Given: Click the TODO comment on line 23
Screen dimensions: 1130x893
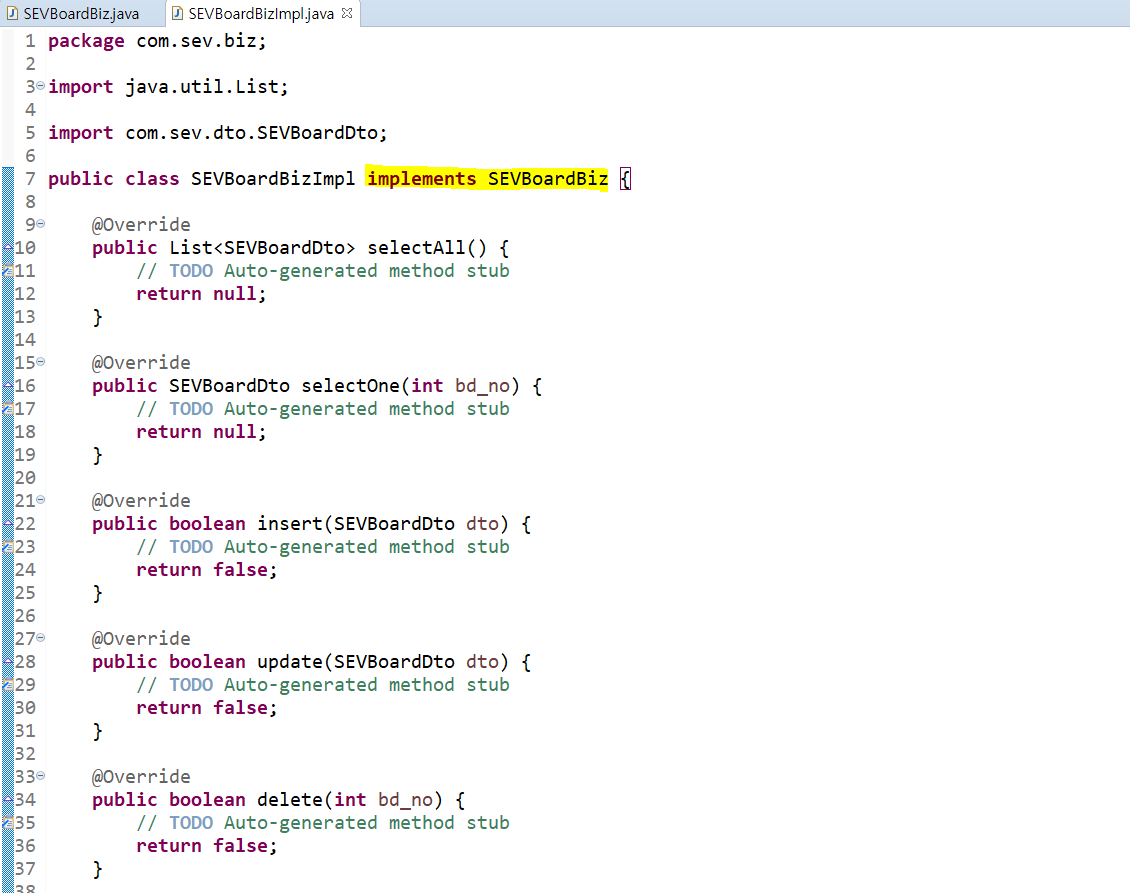Looking at the screenshot, I should (323, 547).
